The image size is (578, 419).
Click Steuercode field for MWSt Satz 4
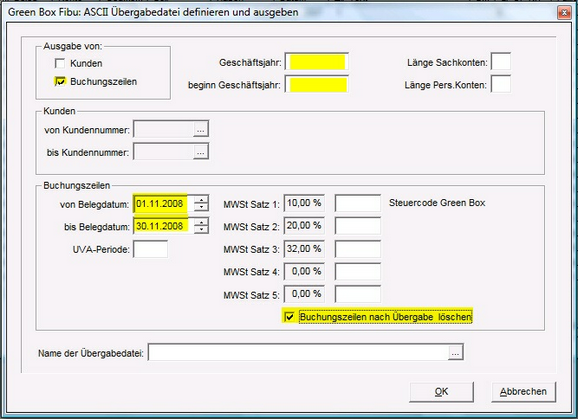pos(358,272)
